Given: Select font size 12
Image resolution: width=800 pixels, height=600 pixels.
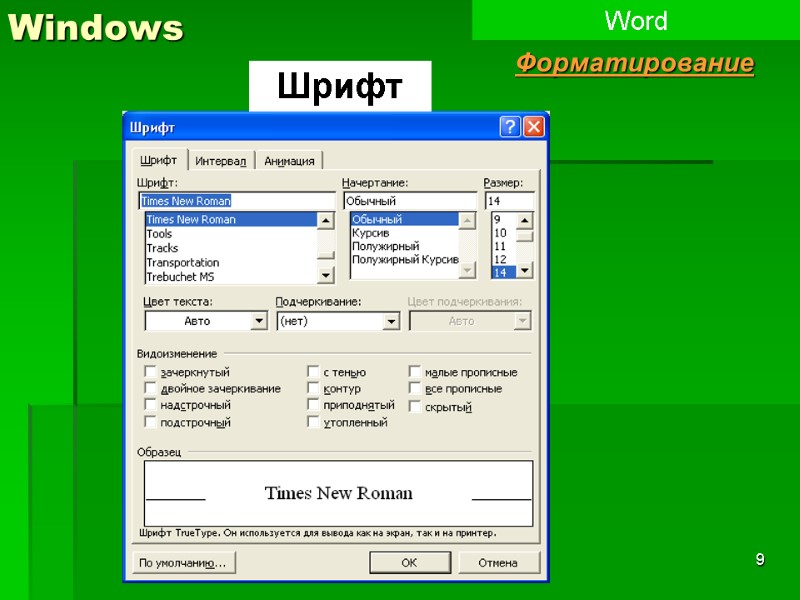Looking at the screenshot, I should pyautogui.click(x=504, y=259).
